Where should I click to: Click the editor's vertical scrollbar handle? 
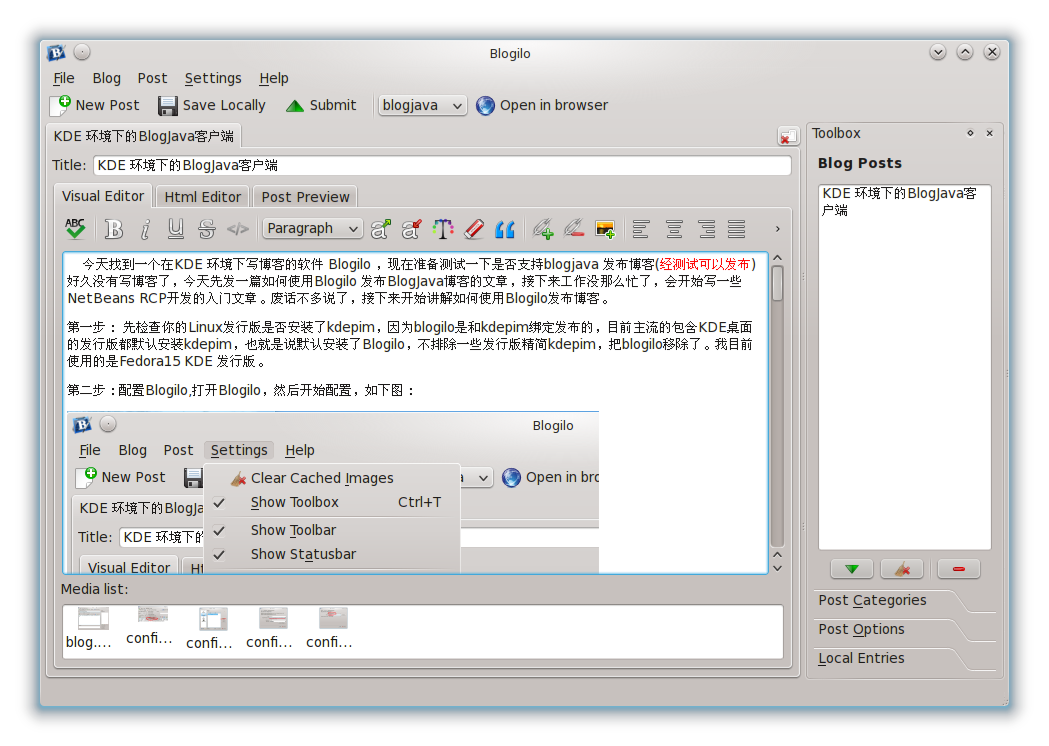(777, 284)
